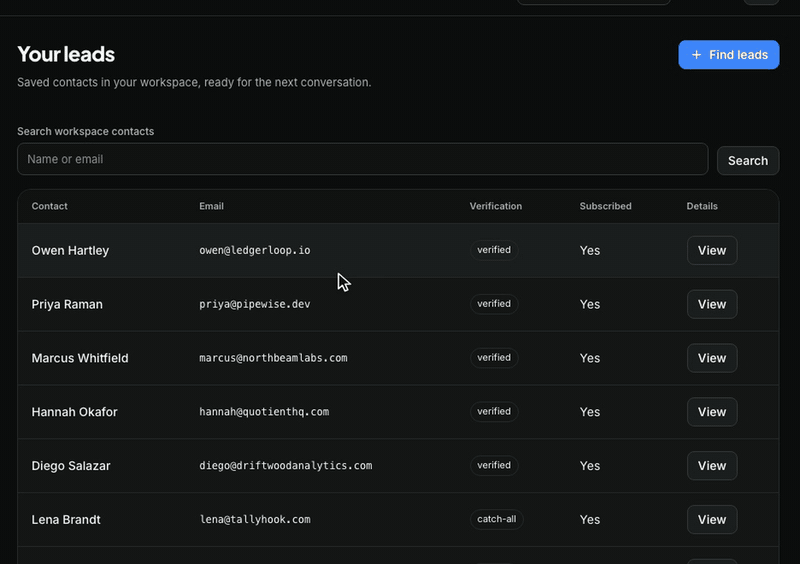Open View for Marcus Whitfield
The height and width of the screenshot is (564, 800).
[712, 358]
